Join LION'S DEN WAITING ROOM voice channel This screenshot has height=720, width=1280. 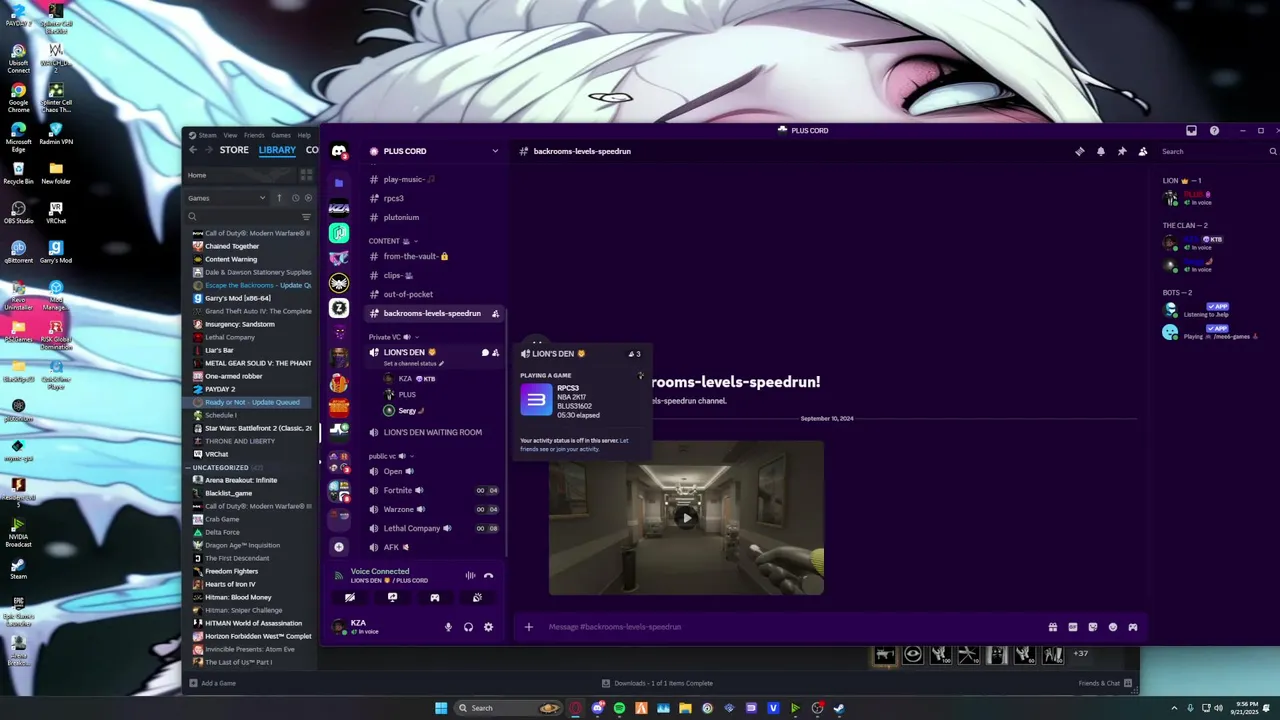[433, 432]
